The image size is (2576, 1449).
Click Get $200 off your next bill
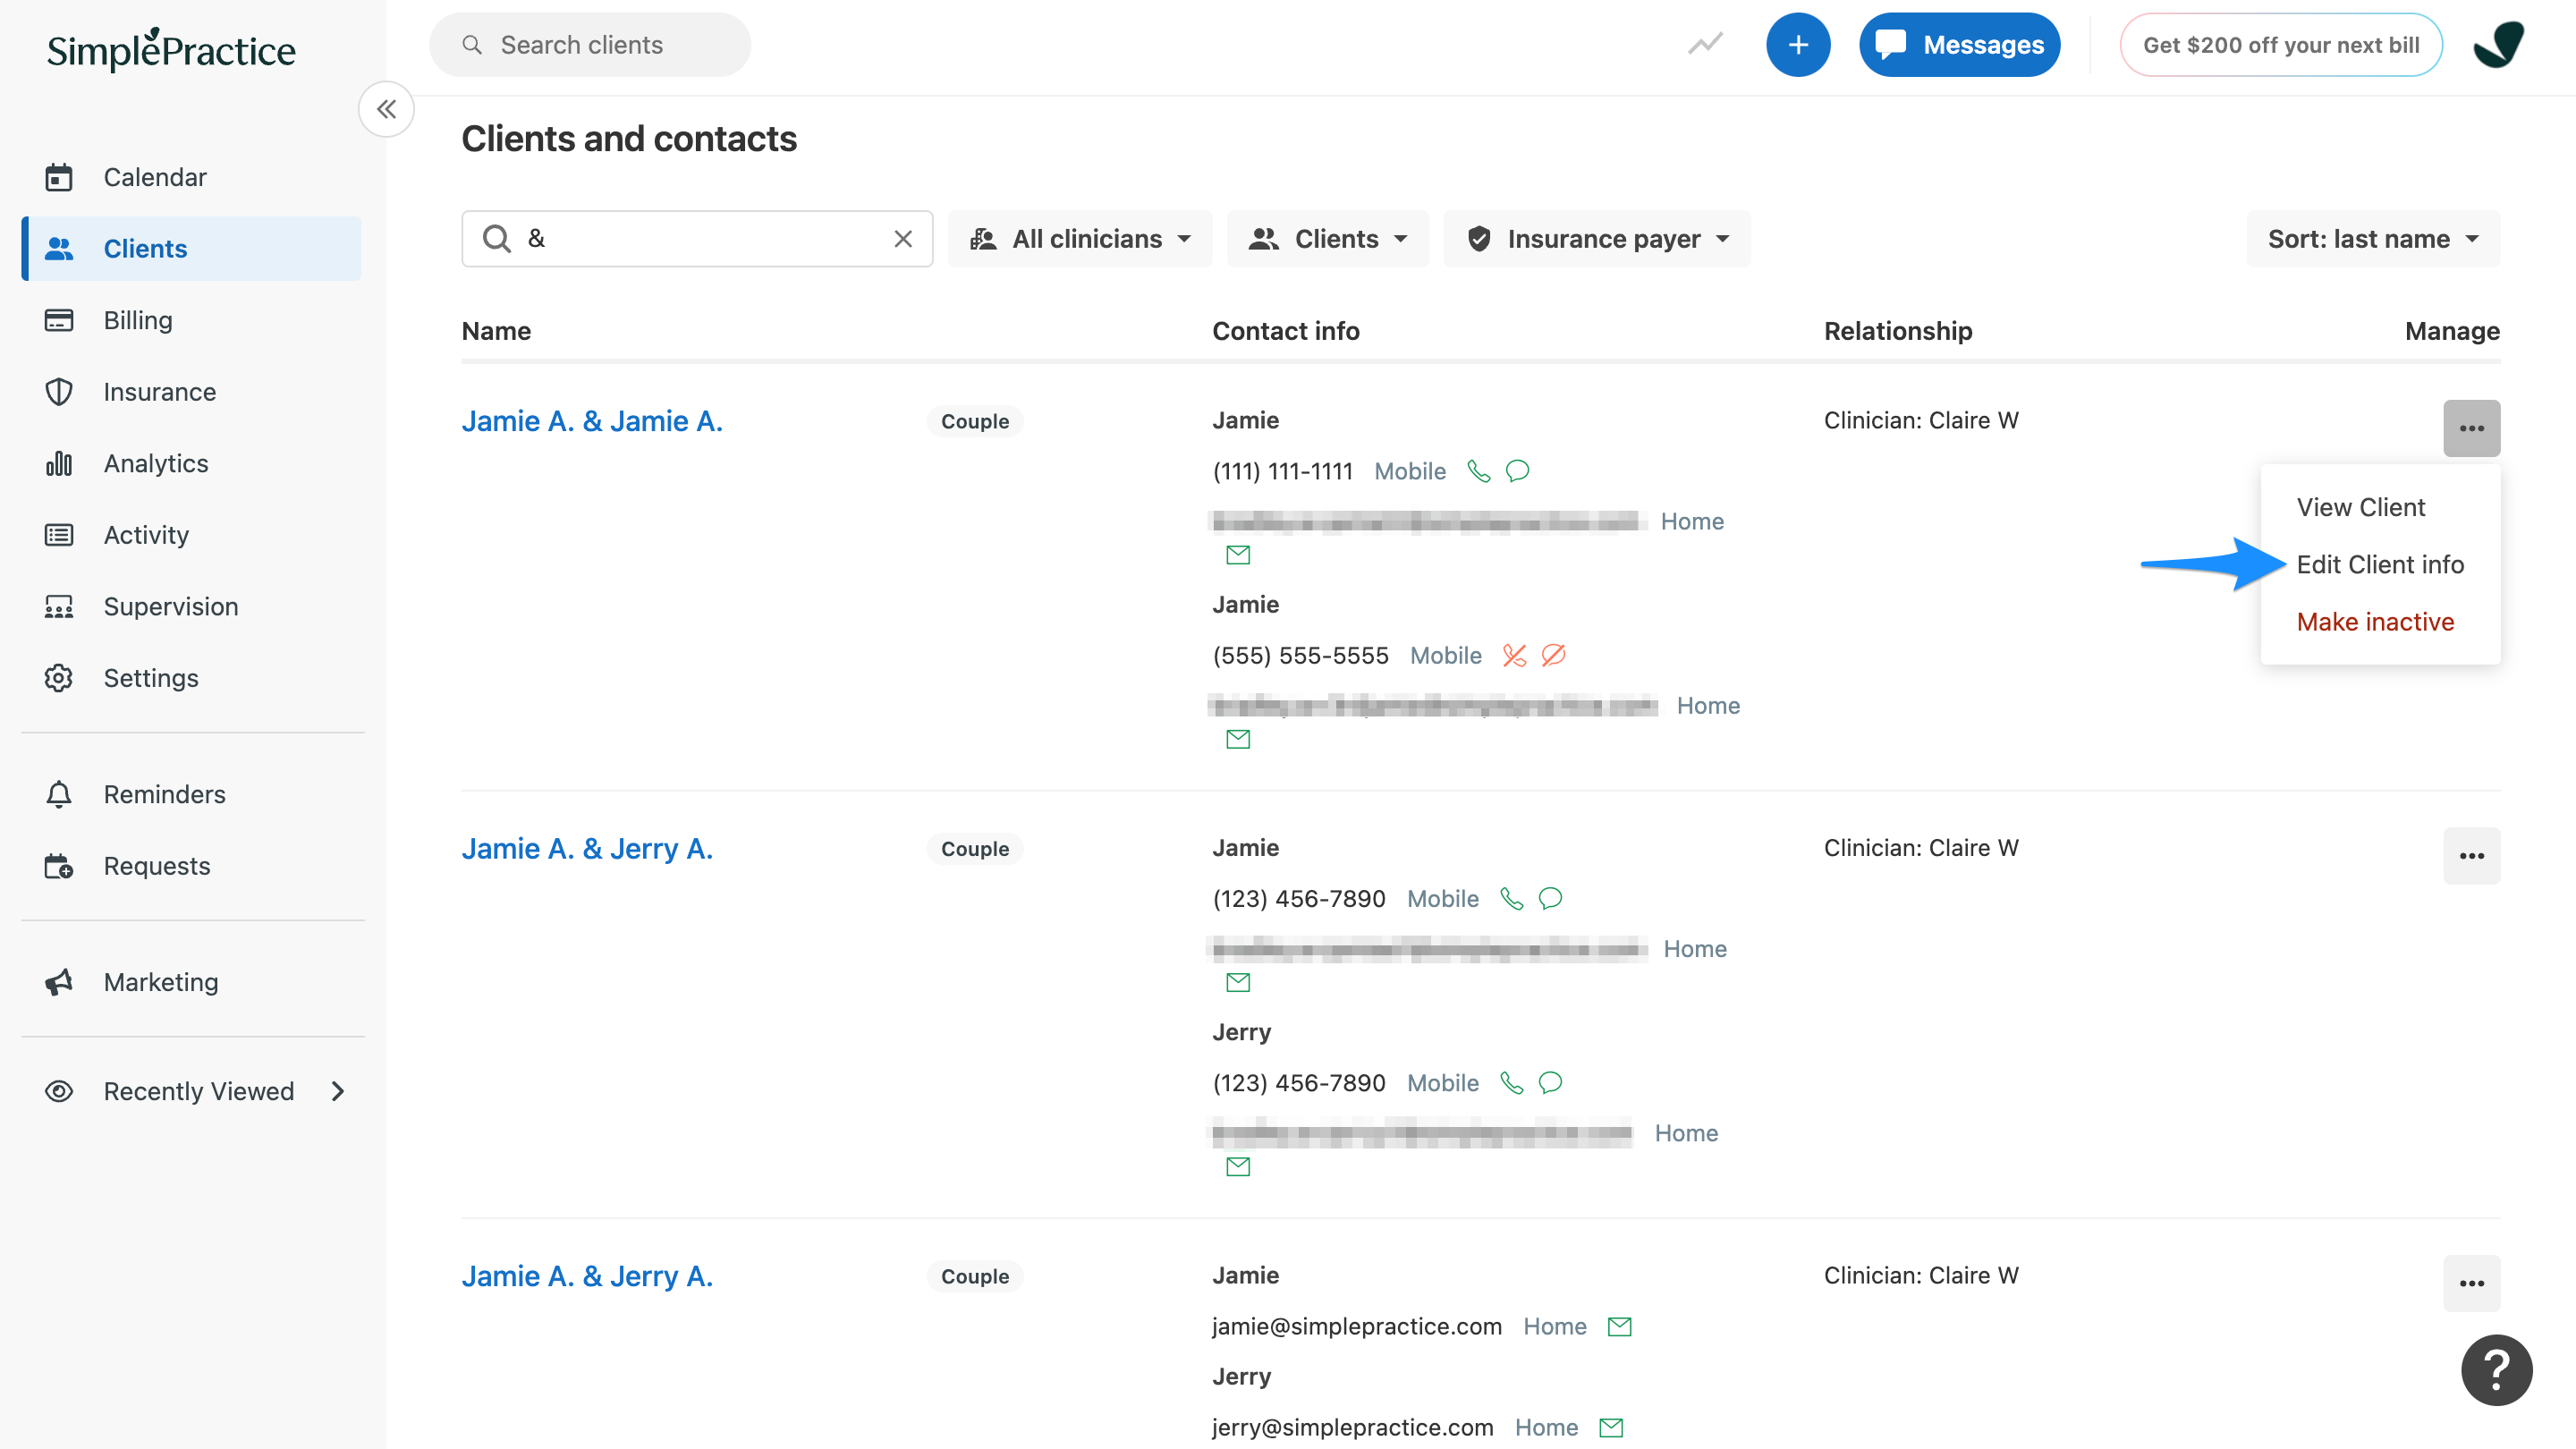2281,45
